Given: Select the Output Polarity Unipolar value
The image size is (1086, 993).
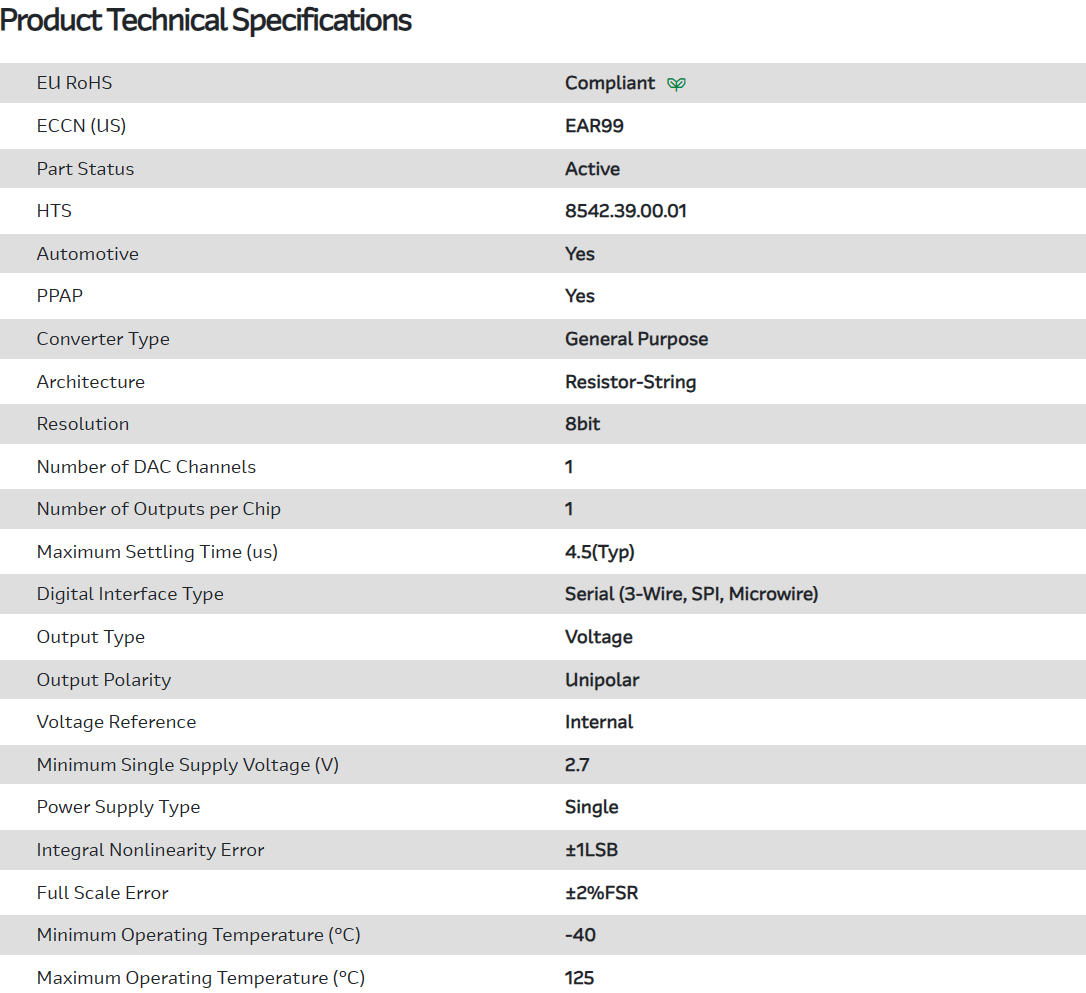Looking at the screenshot, I should [x=601, y=680].
